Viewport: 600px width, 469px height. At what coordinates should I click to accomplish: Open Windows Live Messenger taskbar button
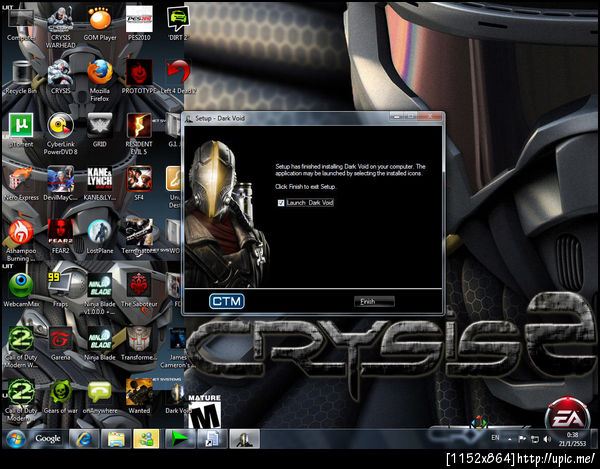click(146, 439)
